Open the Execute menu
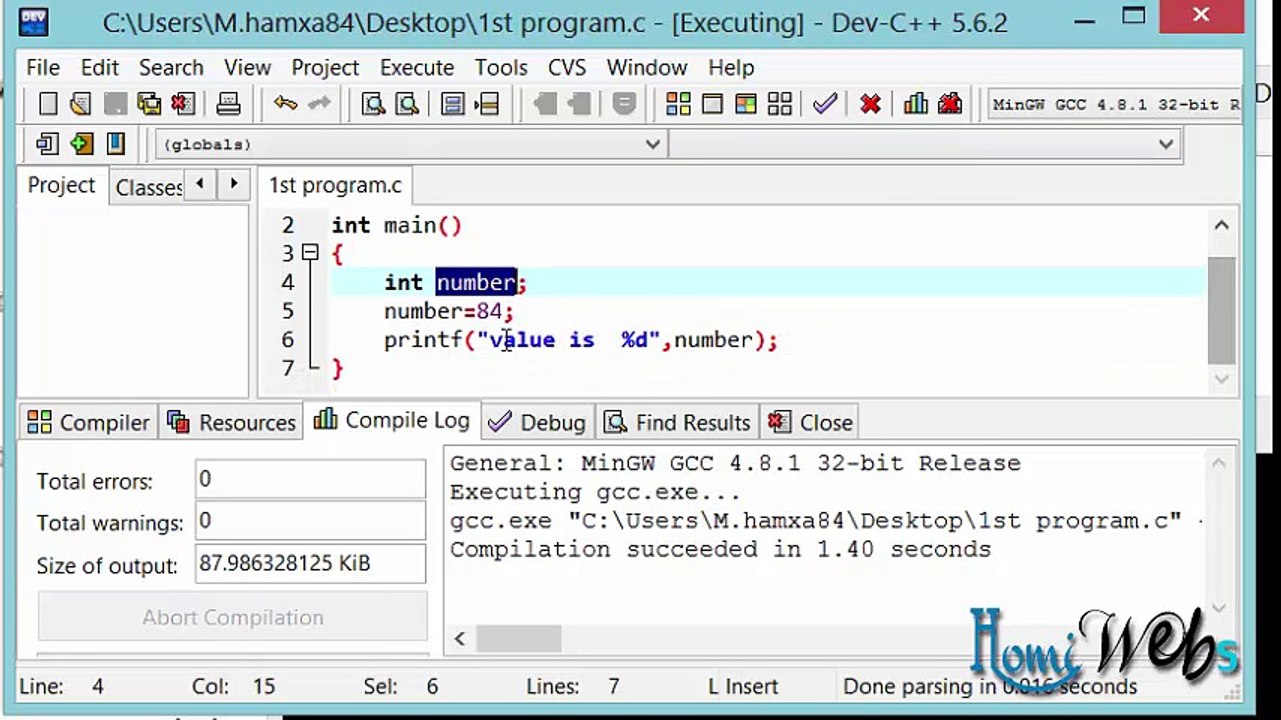 [417, 67]
